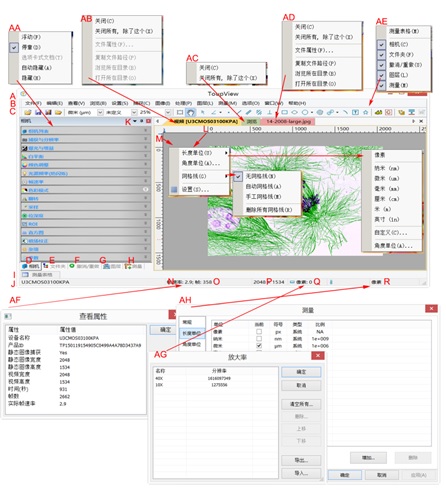Image resolution: width=446 pixels, height=491 pixels.
Task: Click the pin icon on the camera panel header
Action: tap(141, 121)
